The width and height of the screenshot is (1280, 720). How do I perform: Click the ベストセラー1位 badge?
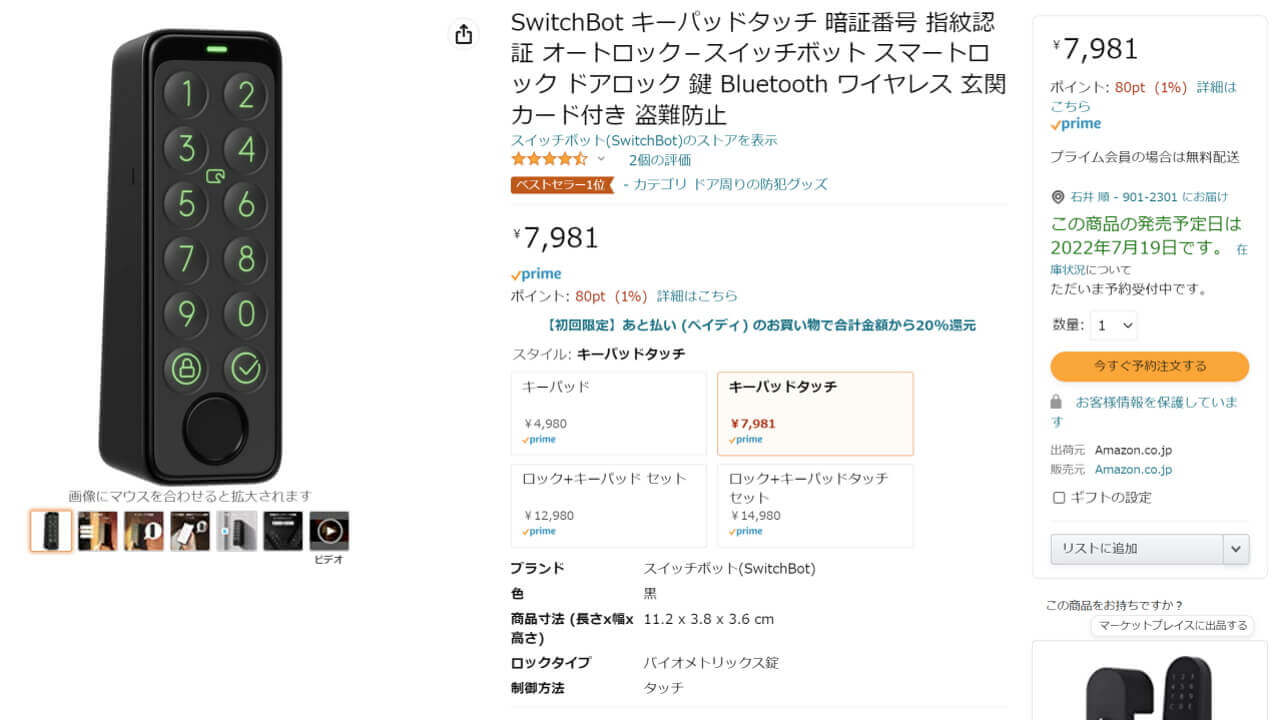click(560, 185)
